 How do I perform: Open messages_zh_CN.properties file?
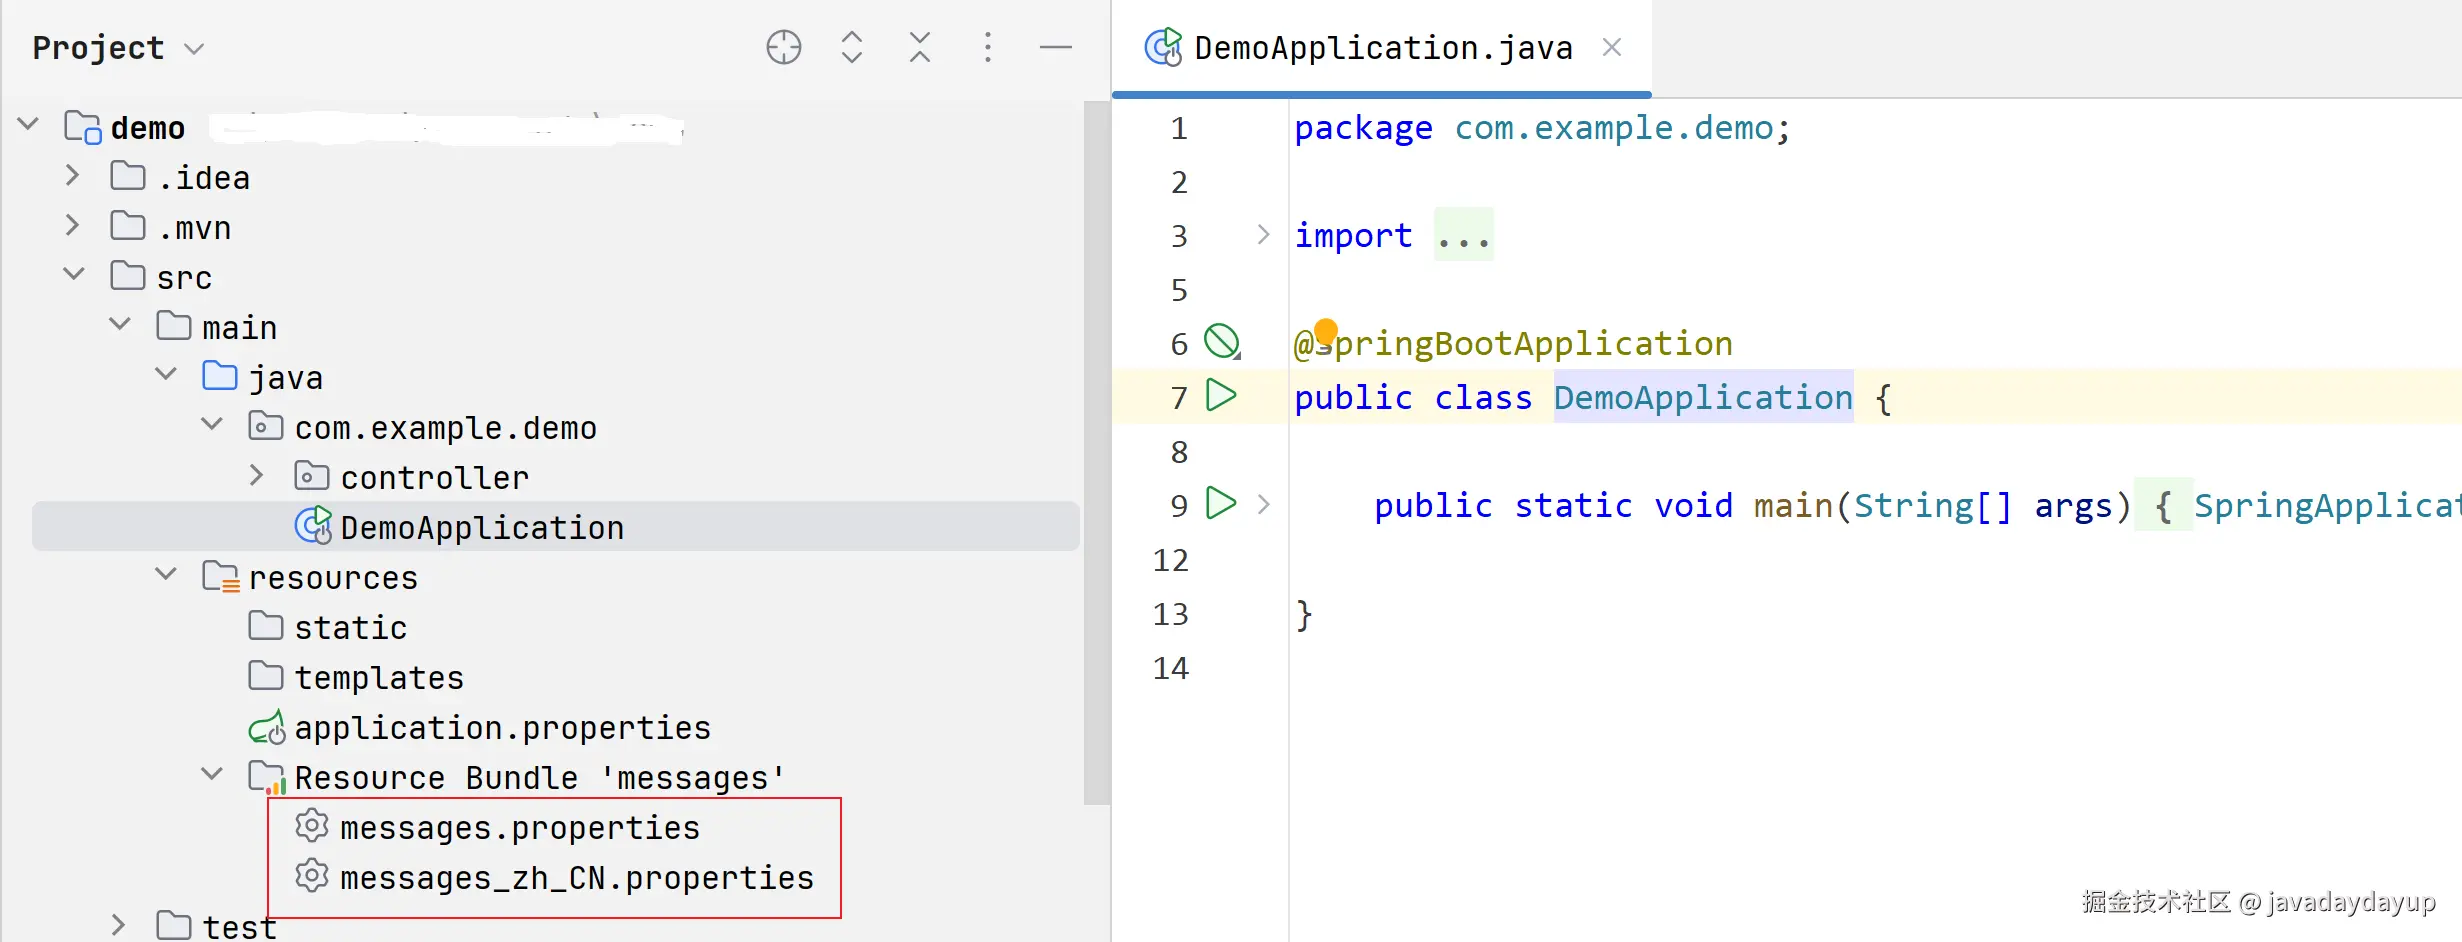(x=577, y=878)
